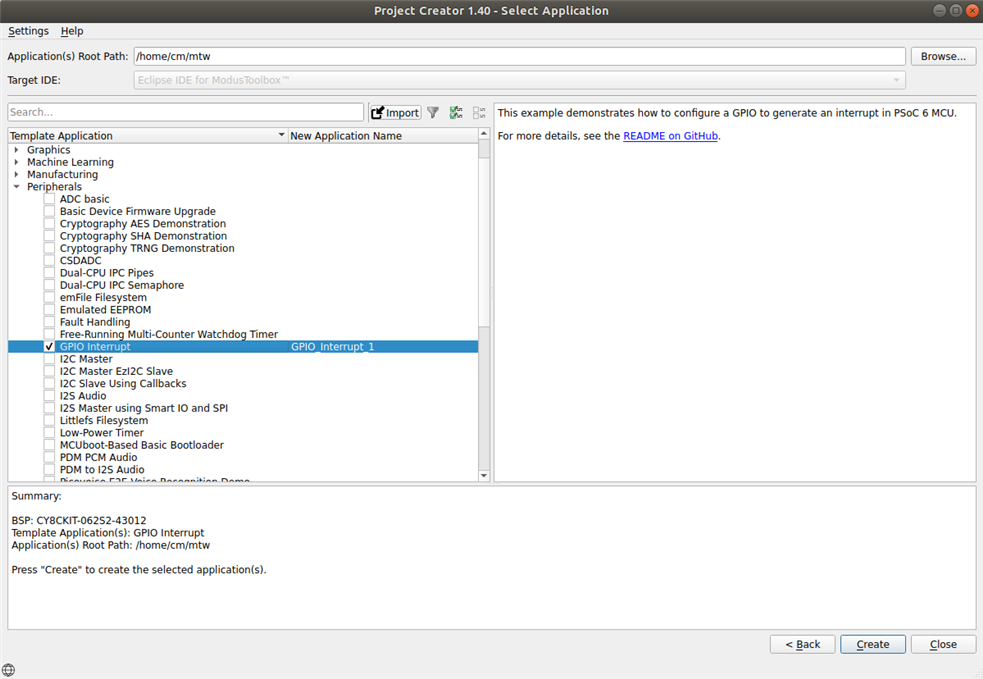Viewport: 983px width, 679px height.
Task: Open the README on GitHub link
Action: tap(670, 136)
